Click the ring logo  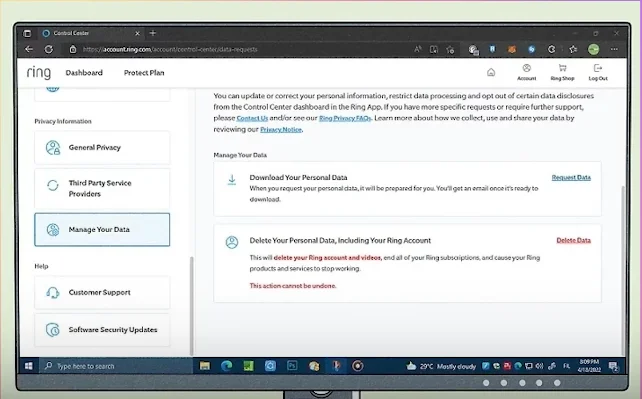click(x=39, y=72)
